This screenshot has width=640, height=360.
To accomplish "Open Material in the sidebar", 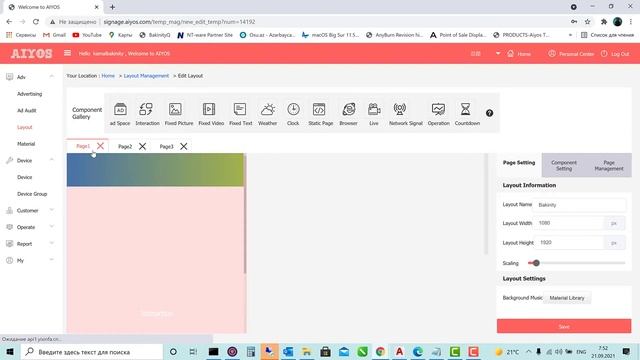I will pos(26,144).
